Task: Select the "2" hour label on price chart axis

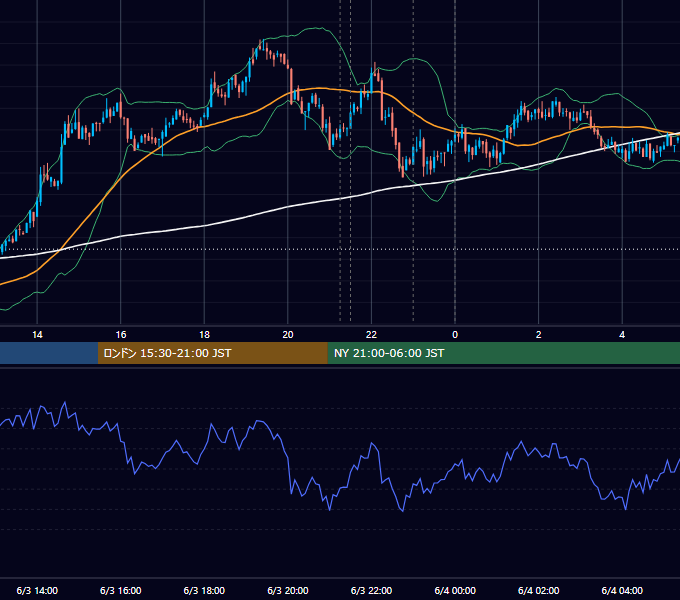Action: point(538,335)
